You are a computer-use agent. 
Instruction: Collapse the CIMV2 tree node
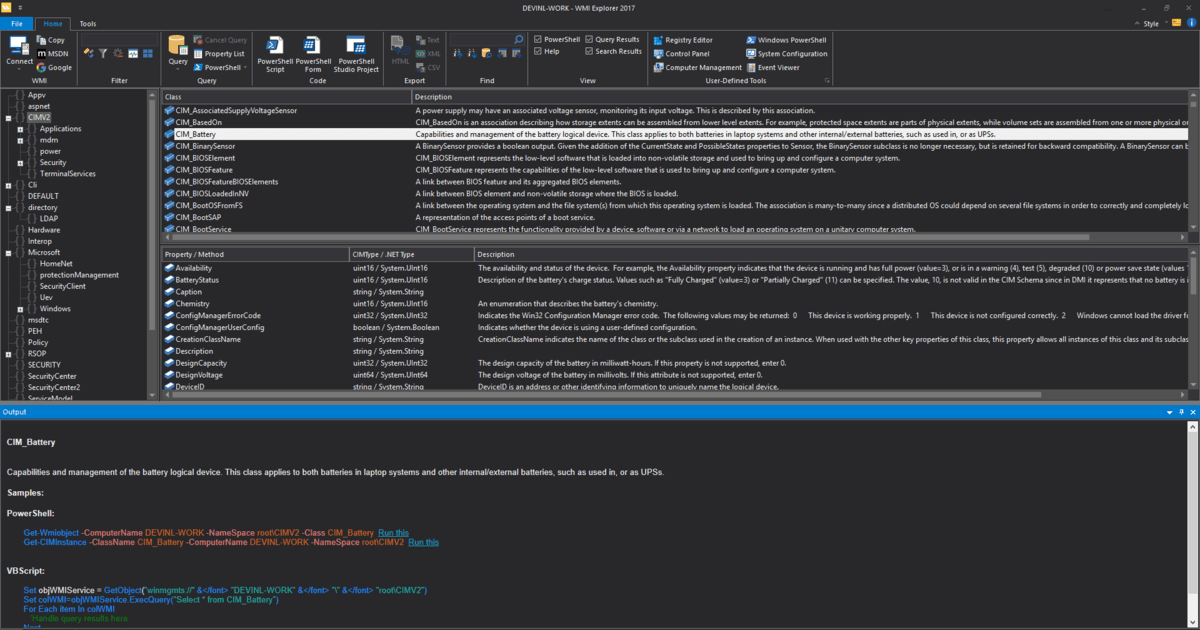point(7,116)
